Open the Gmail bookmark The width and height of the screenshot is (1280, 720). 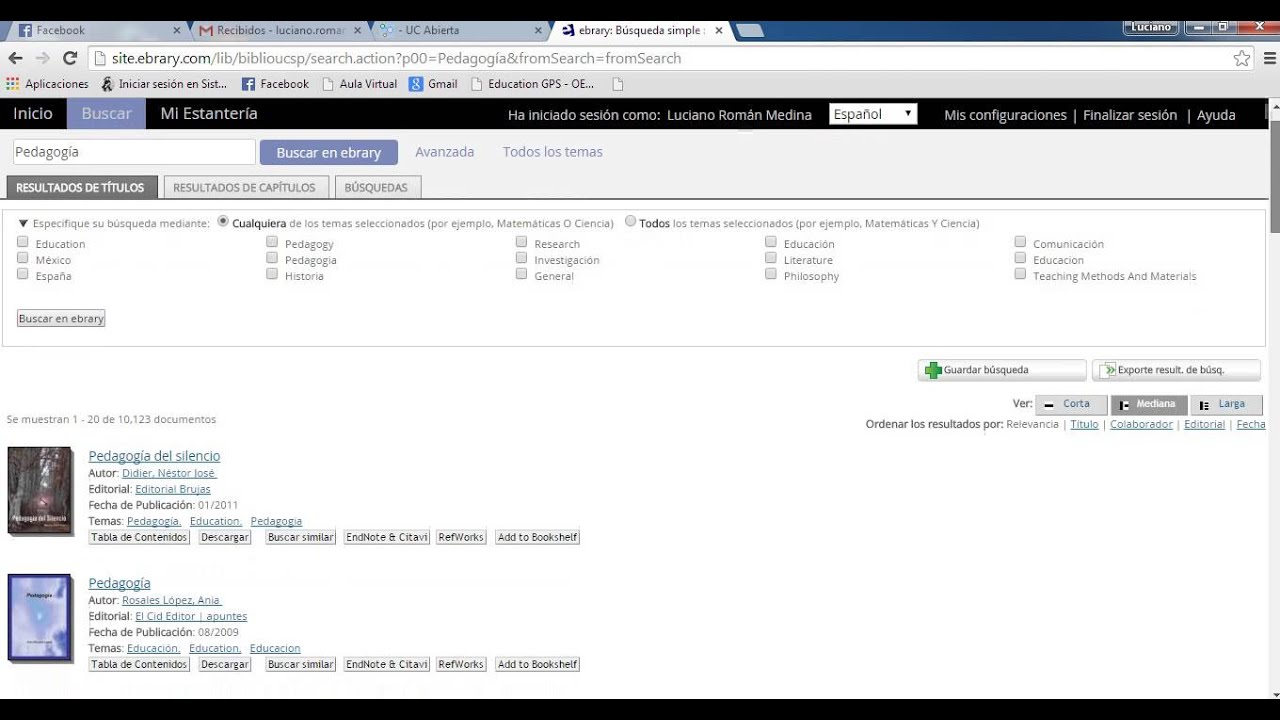[433, 84]
